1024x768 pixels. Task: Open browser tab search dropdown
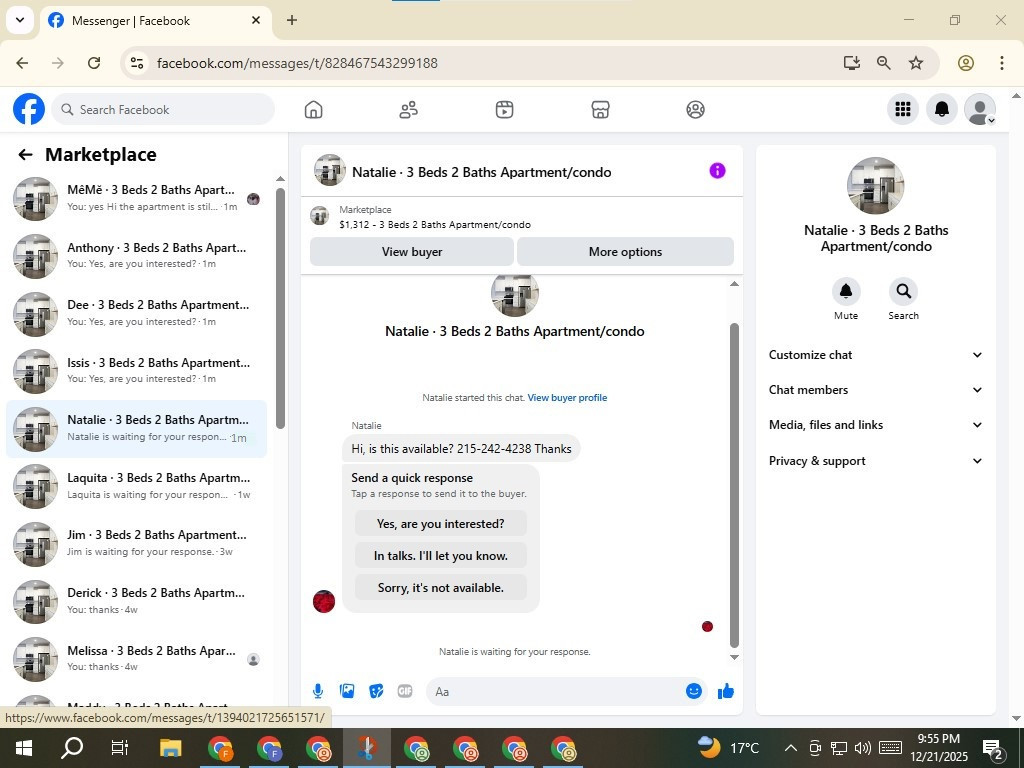click(x=20, y=20)
